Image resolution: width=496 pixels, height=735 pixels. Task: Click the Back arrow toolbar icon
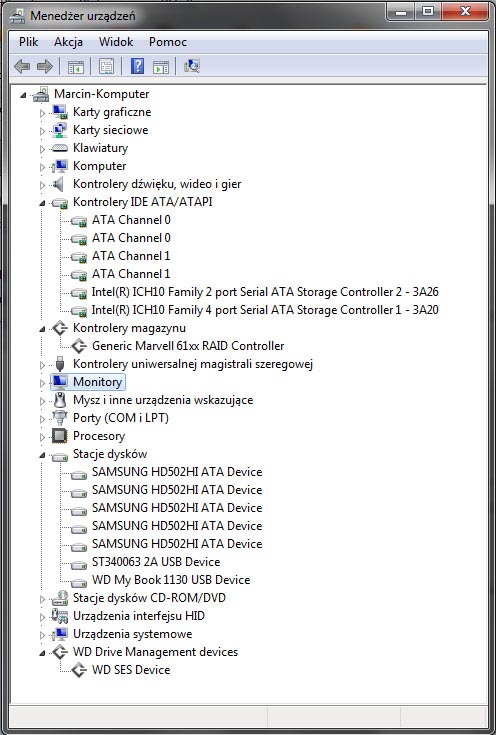tap(22, 67)
